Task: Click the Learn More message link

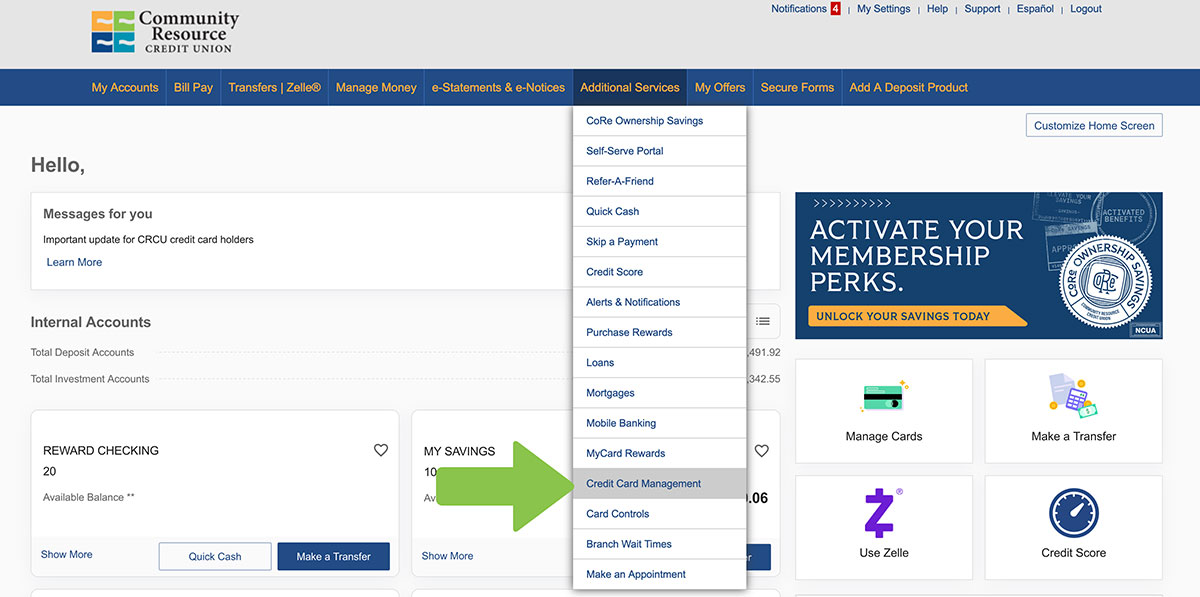Action: [74, 262]
